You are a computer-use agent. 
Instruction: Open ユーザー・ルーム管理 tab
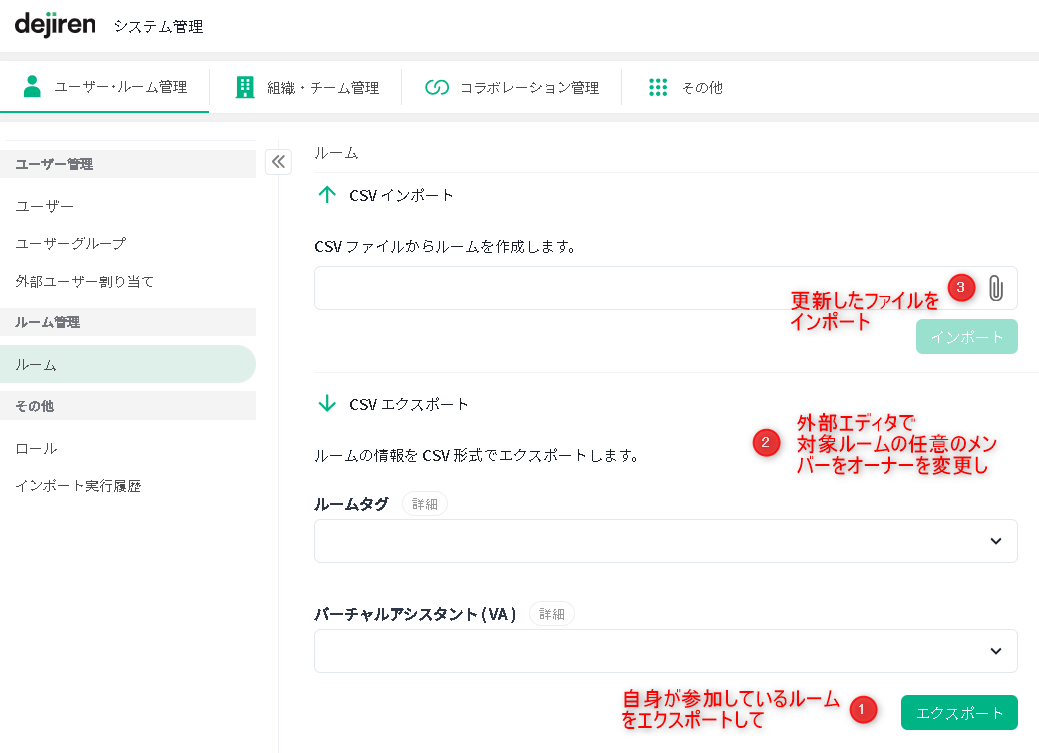click(x=105, y=88)
